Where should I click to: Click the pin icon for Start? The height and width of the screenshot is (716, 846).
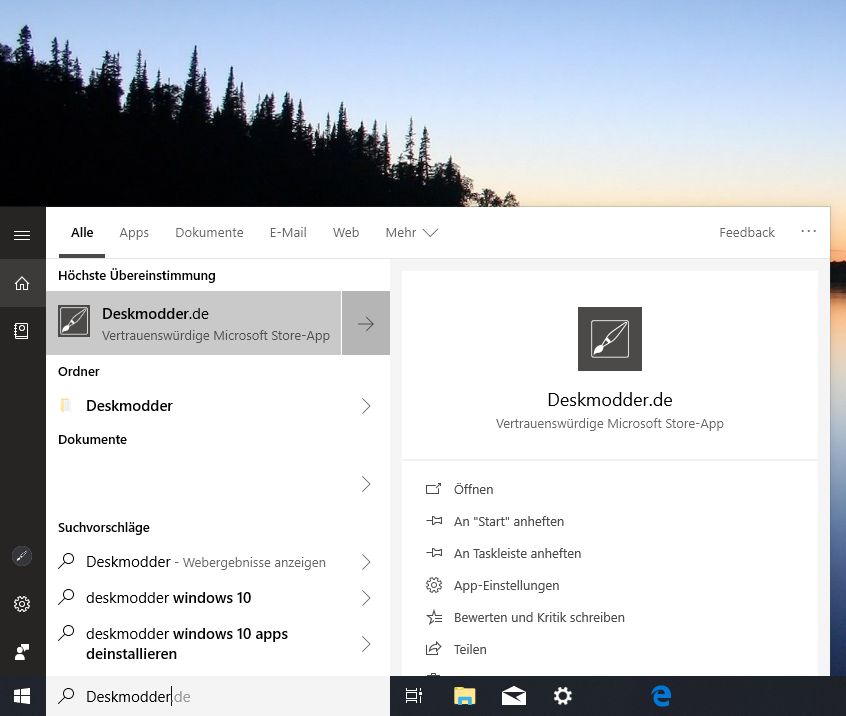click(434, 521)
